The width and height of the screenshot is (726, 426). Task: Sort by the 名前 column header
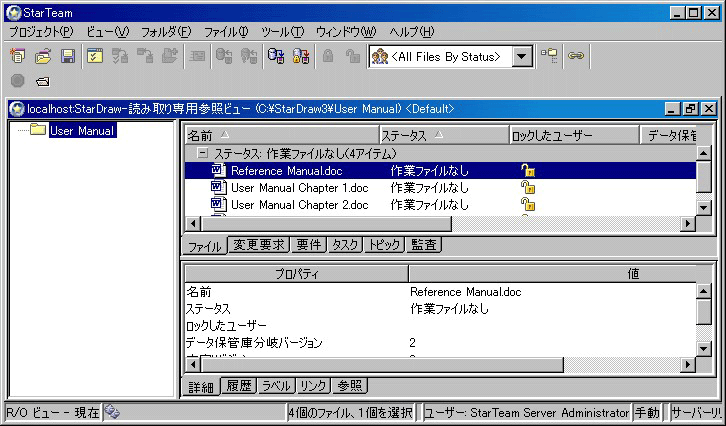282,135
